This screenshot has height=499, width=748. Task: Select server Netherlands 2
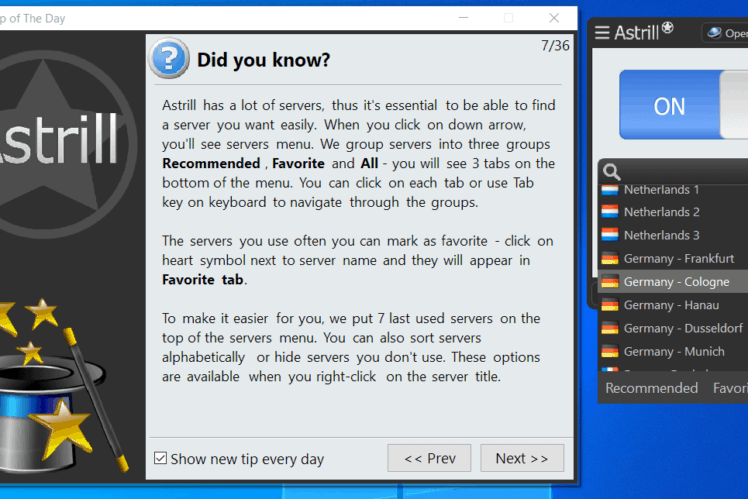(x=673, y=212)
